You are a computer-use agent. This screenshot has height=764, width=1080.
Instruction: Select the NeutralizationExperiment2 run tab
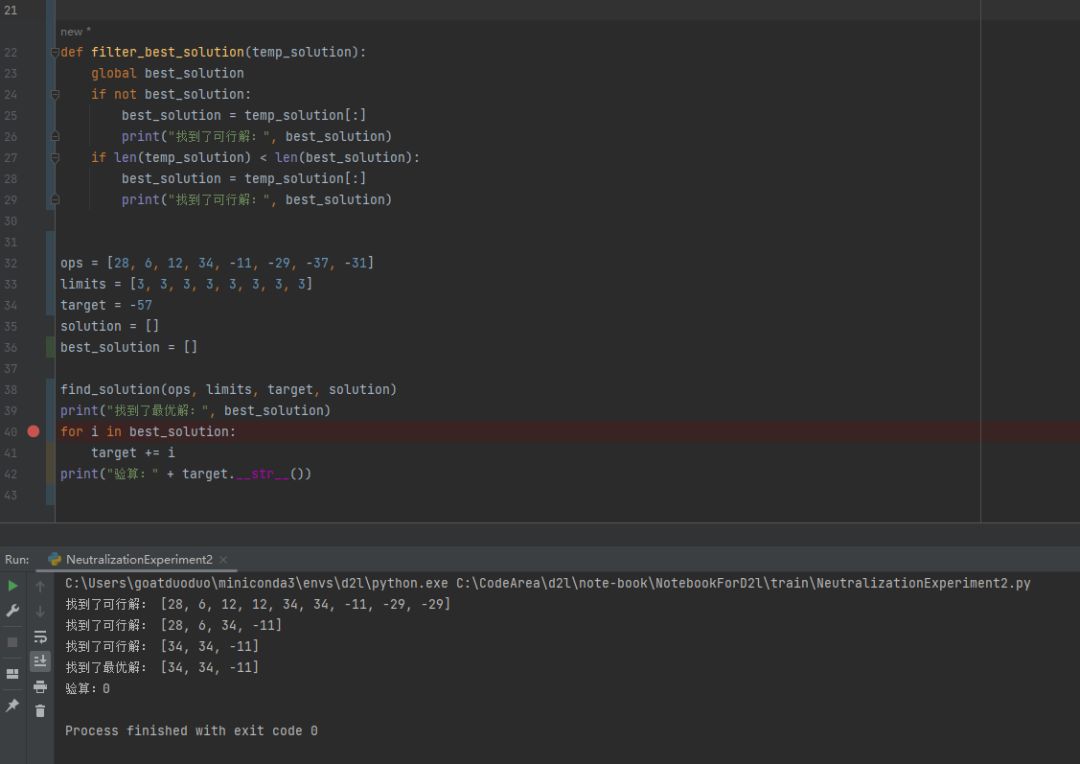coord(138,559)
